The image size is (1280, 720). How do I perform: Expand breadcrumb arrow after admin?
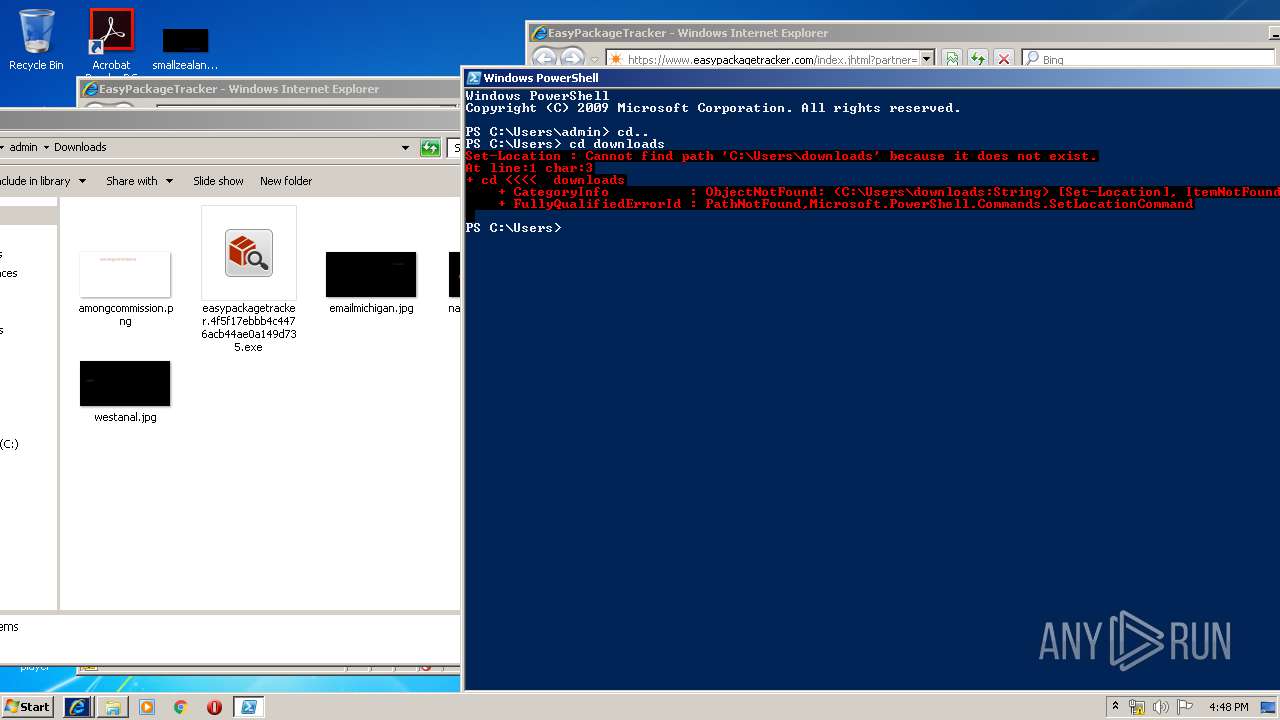pyautogui.click(x=46, y=147)
